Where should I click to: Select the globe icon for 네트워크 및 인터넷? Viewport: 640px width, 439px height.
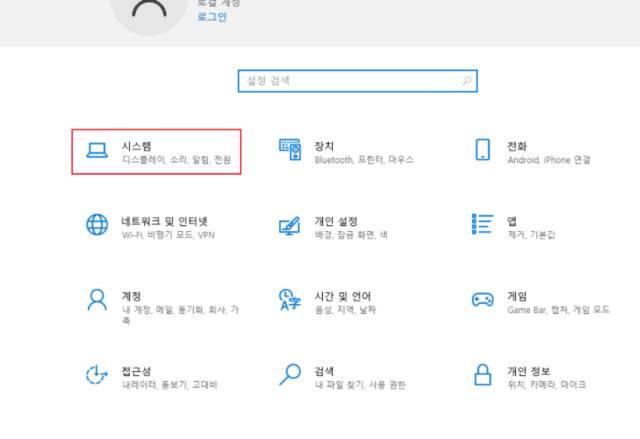97,226
